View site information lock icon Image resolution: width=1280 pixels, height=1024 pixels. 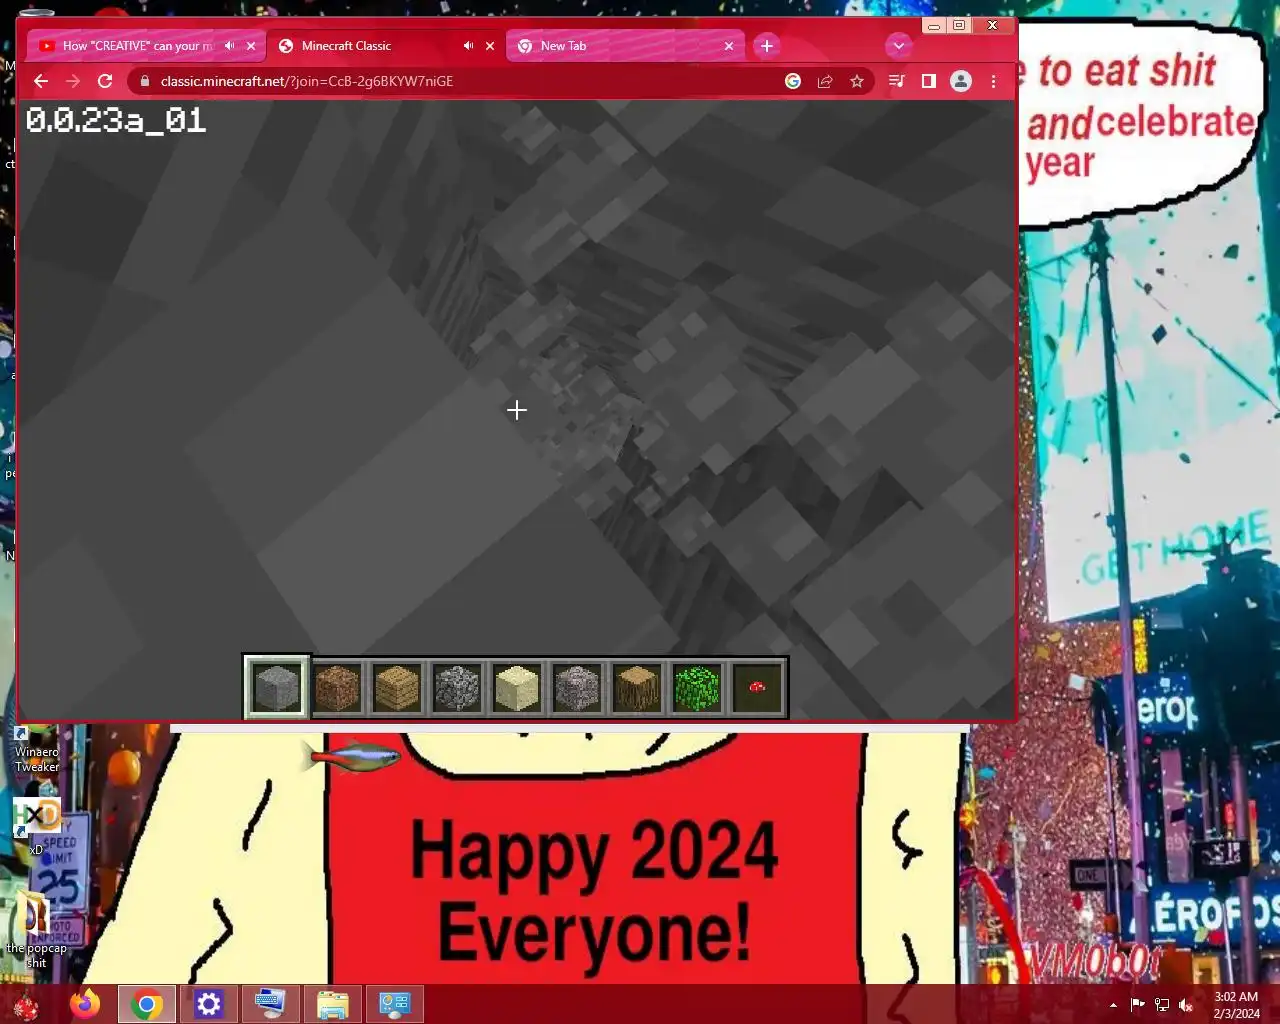click(144, 81)
